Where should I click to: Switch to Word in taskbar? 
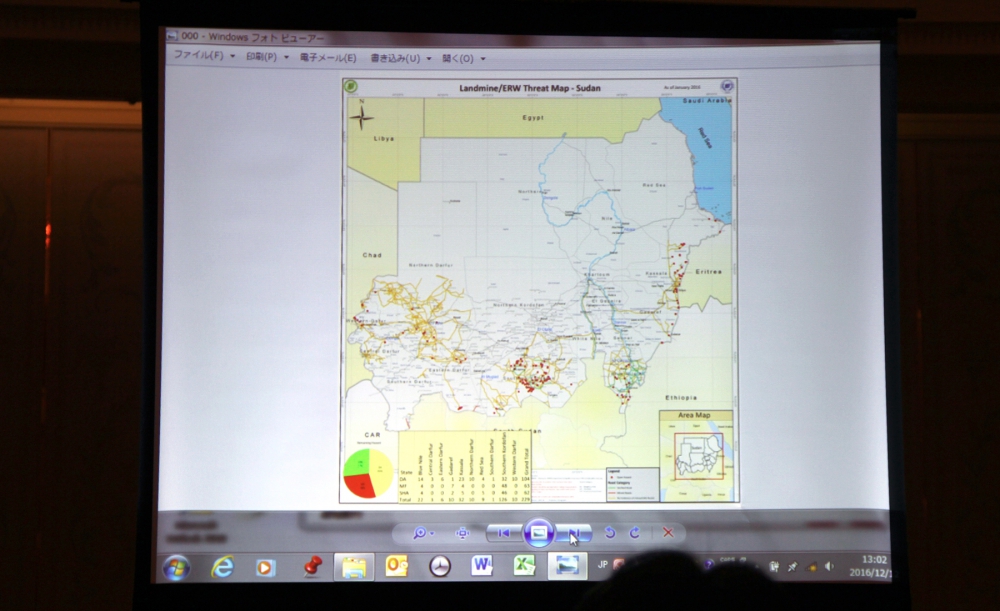(482, 566)
